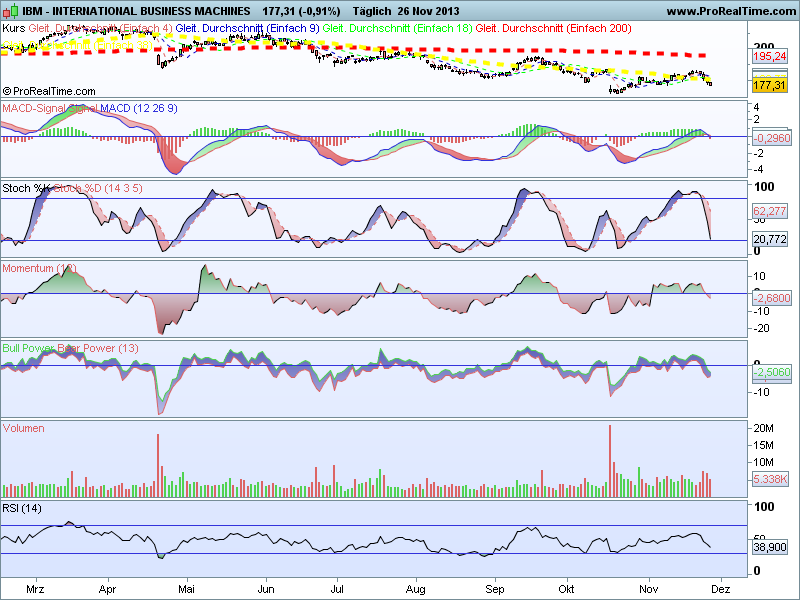Select the IBM - INTERNATIONAL BUSINESS MACHINES title
The image size is (800, 600).
136,11
